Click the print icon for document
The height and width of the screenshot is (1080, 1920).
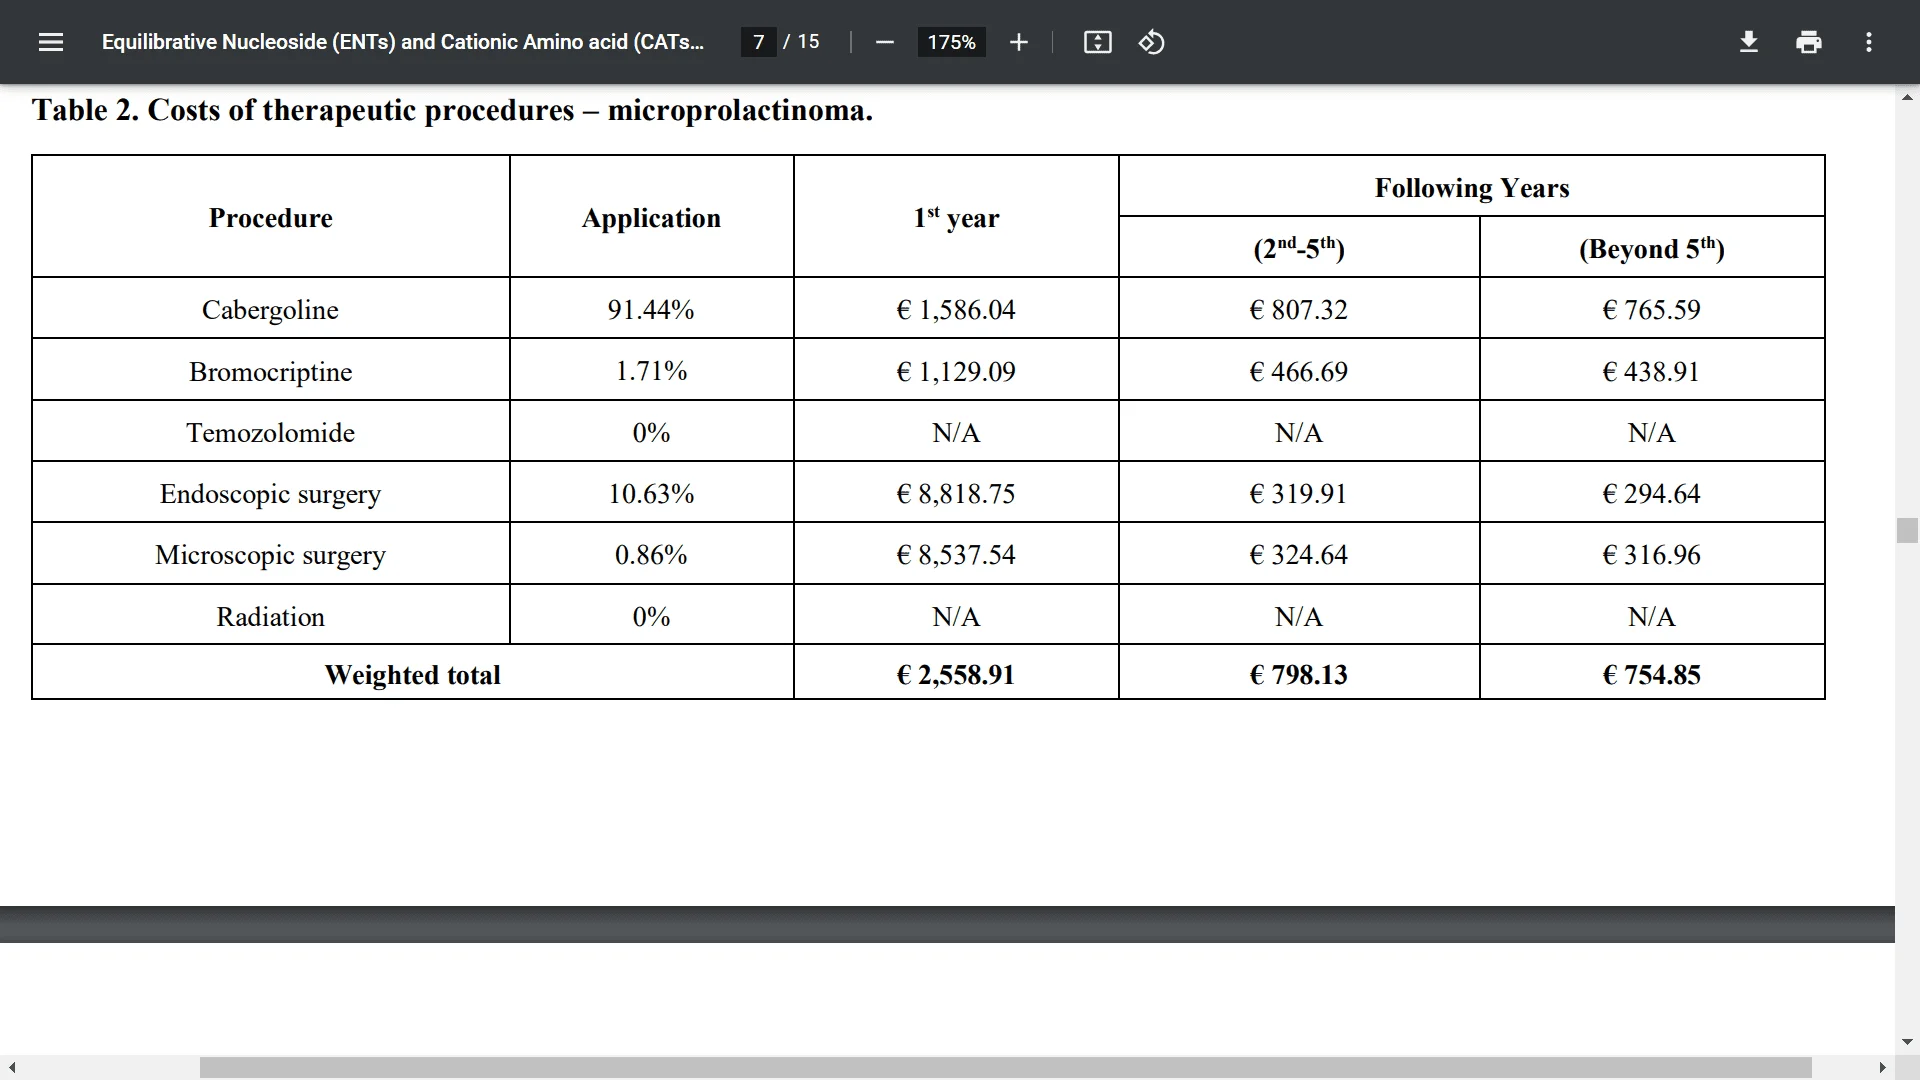coord(1807,42)
